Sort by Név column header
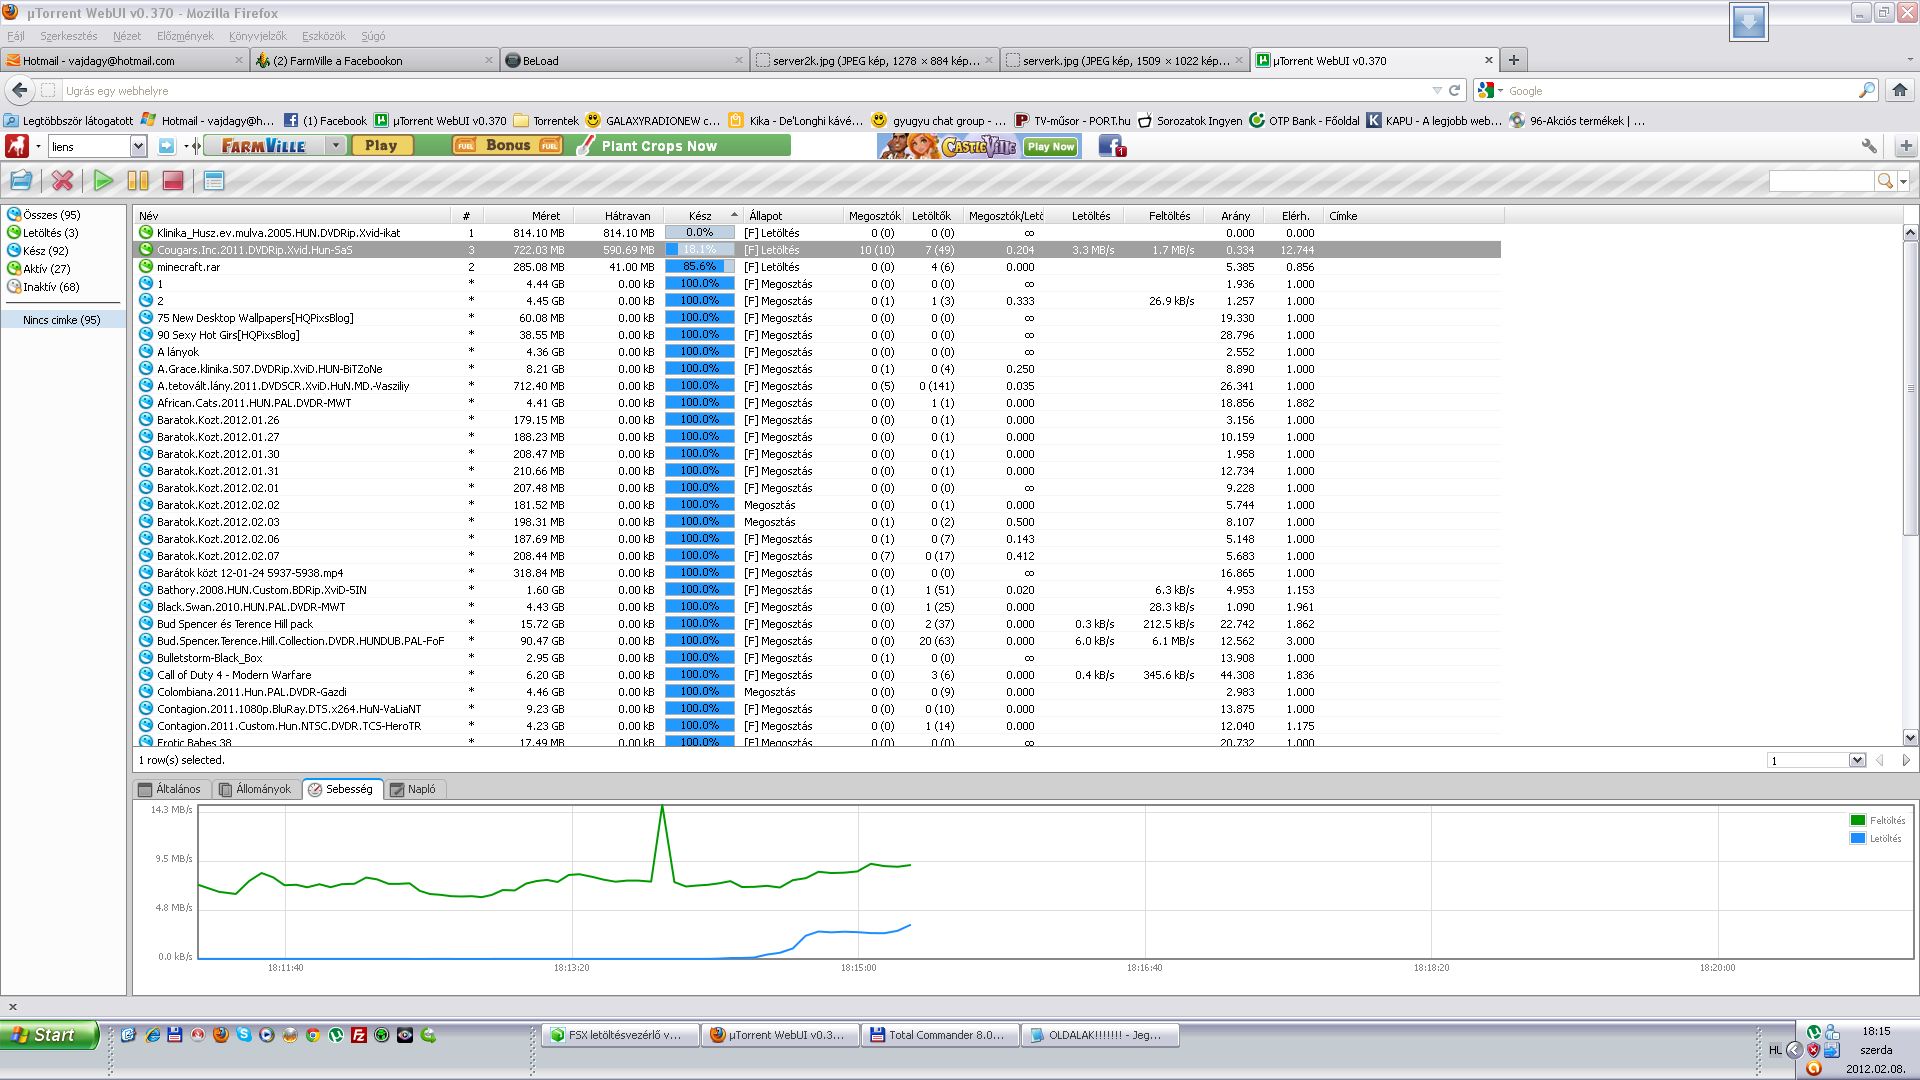 292,216
